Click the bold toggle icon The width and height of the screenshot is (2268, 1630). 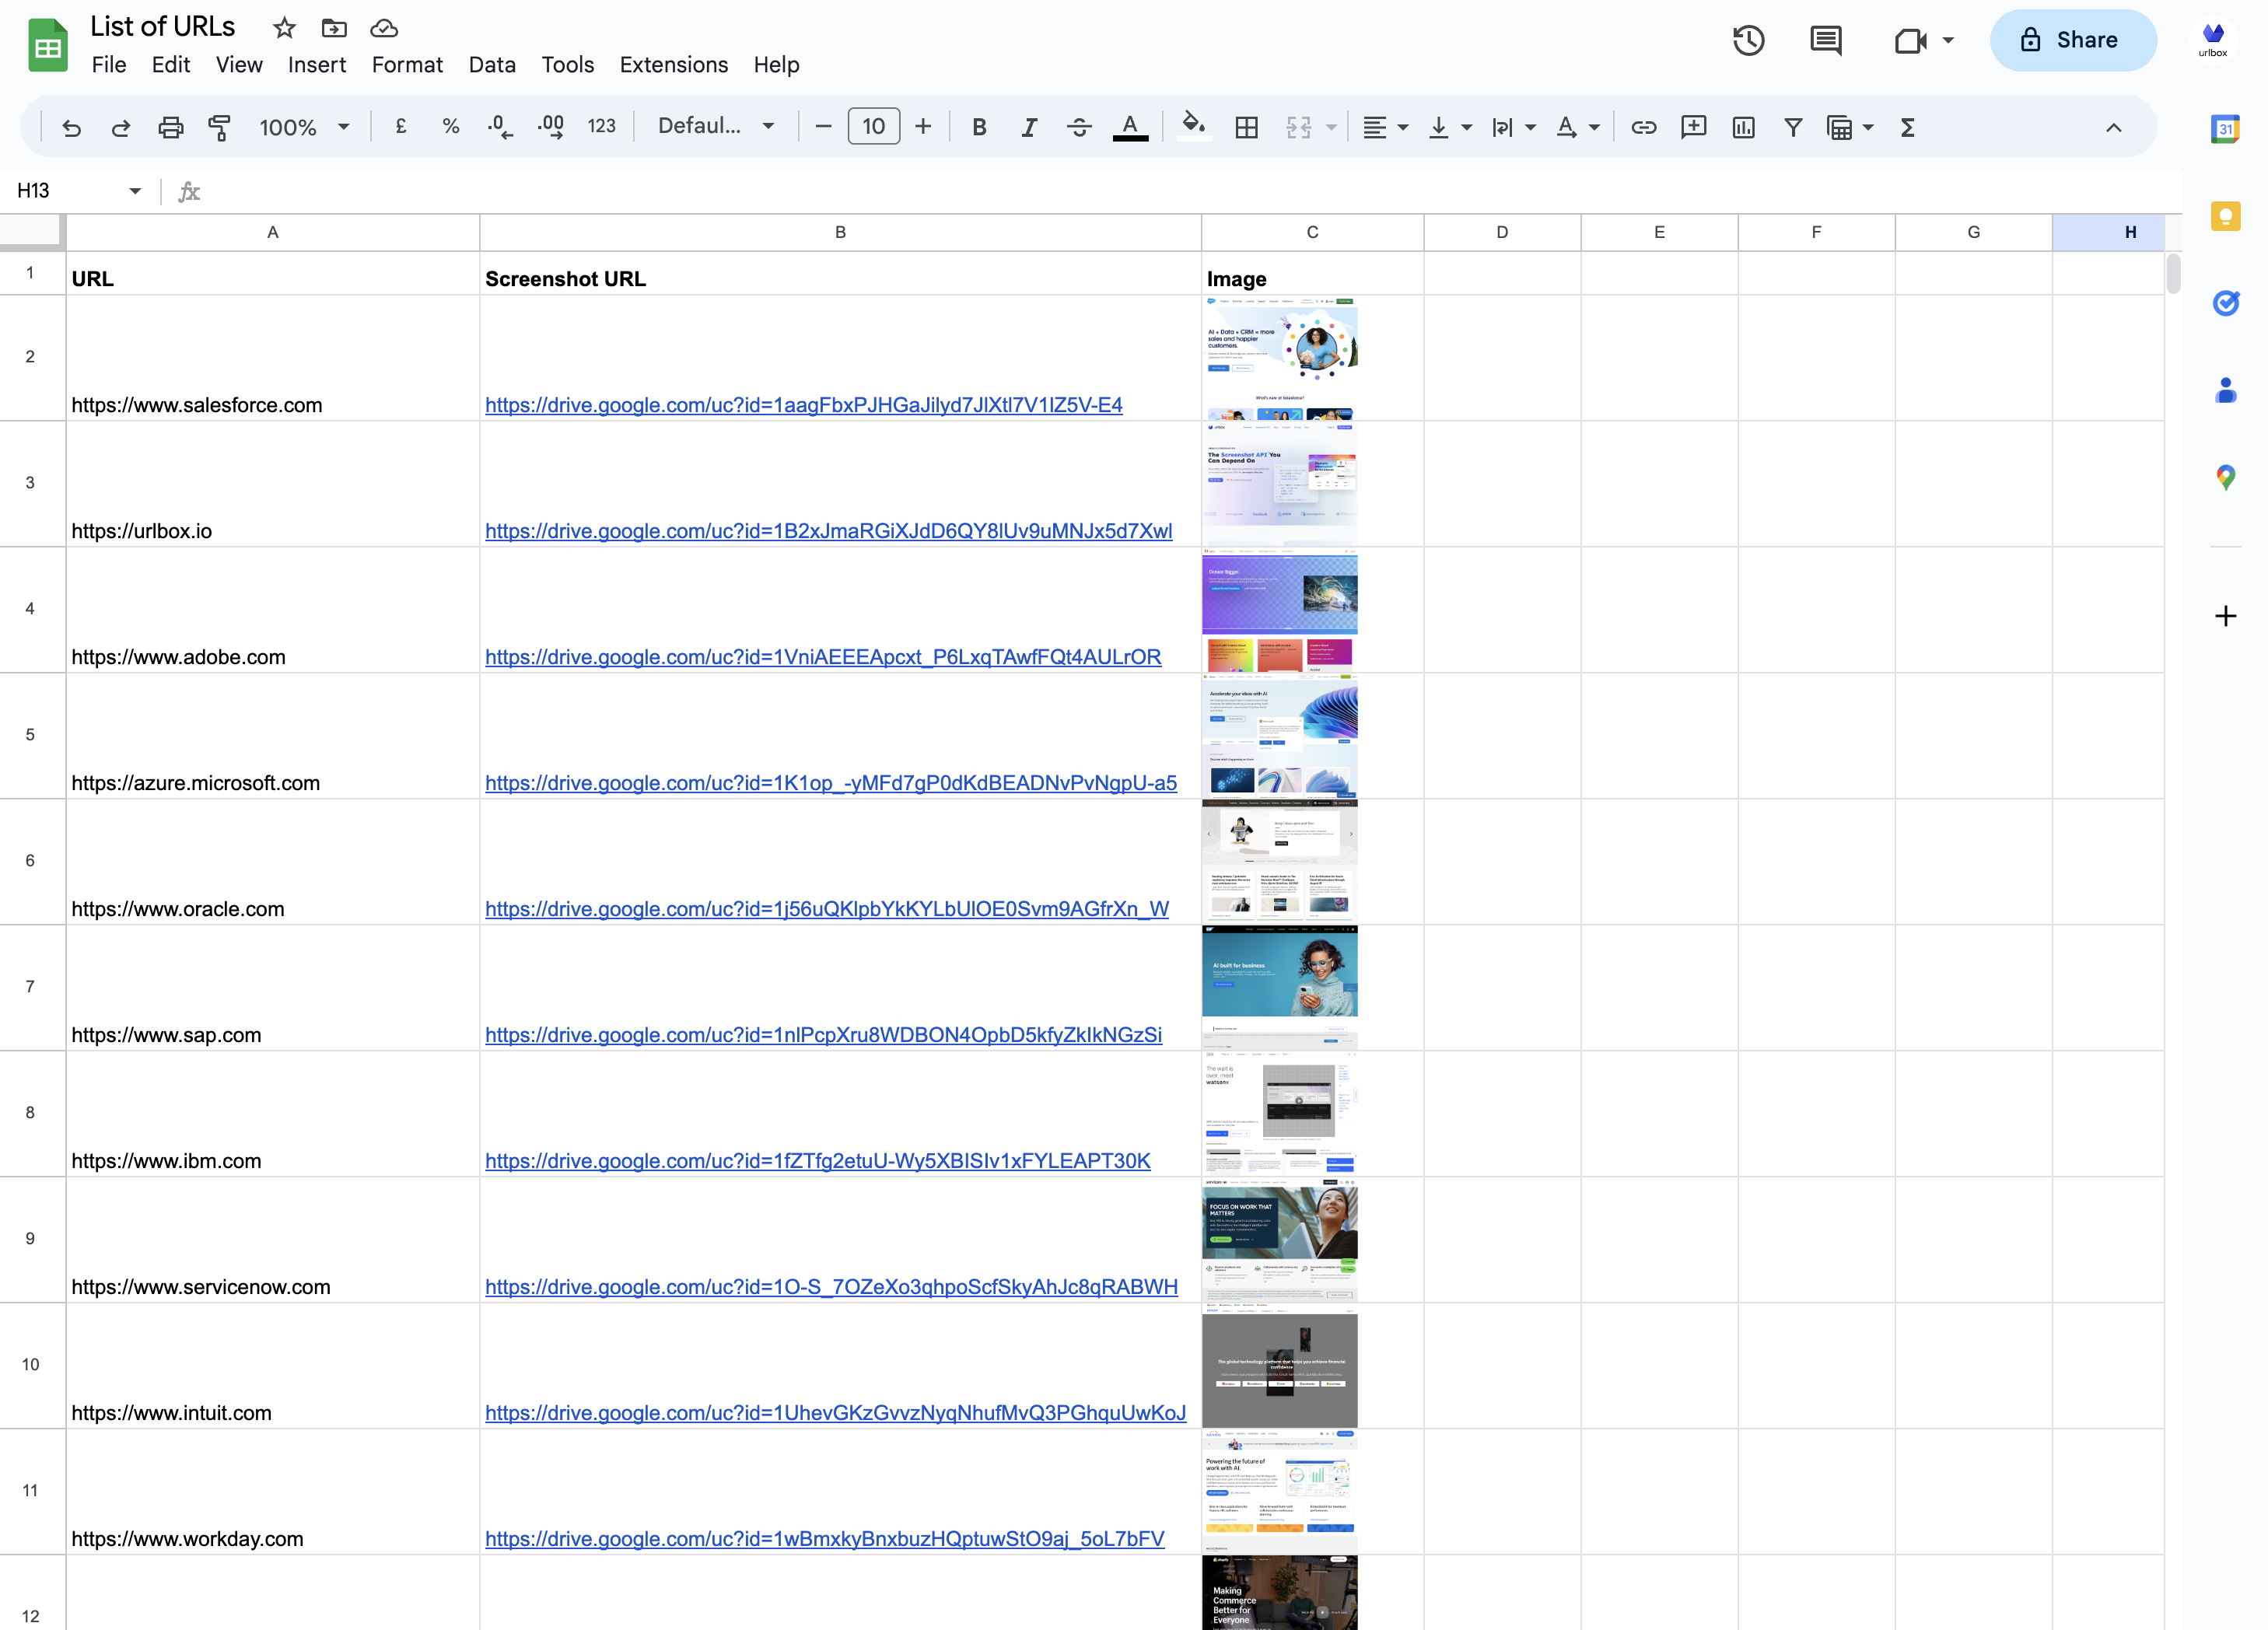979,127
